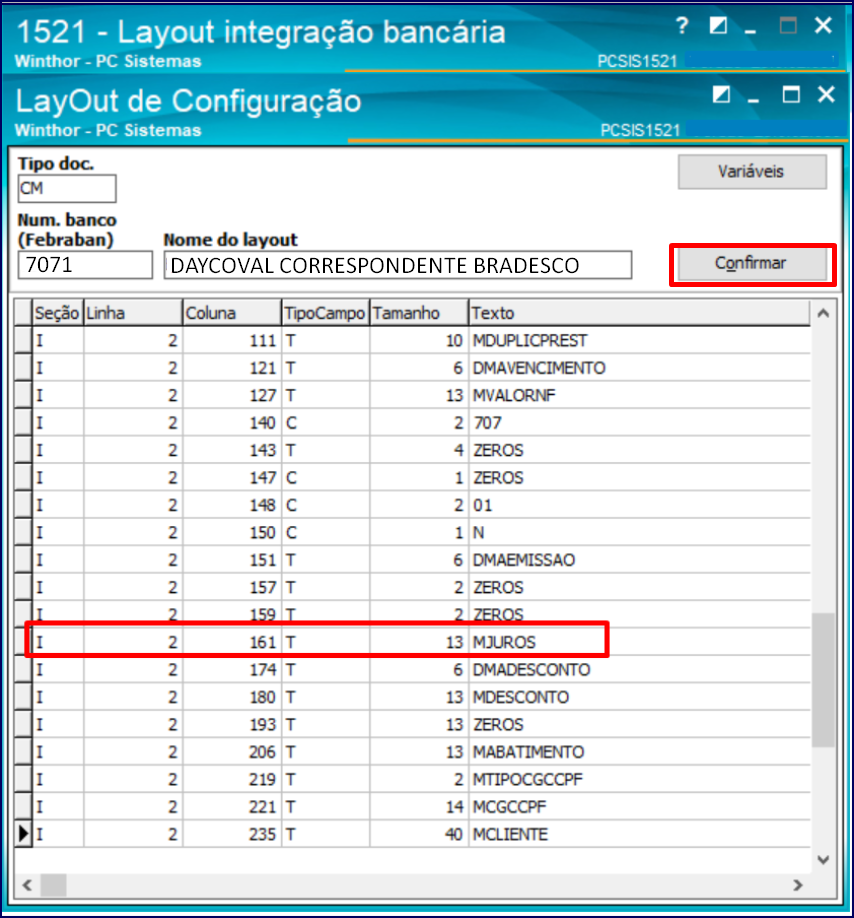Select the MDESCONTO text cell
854x918 pixels.
click(640, 697)
